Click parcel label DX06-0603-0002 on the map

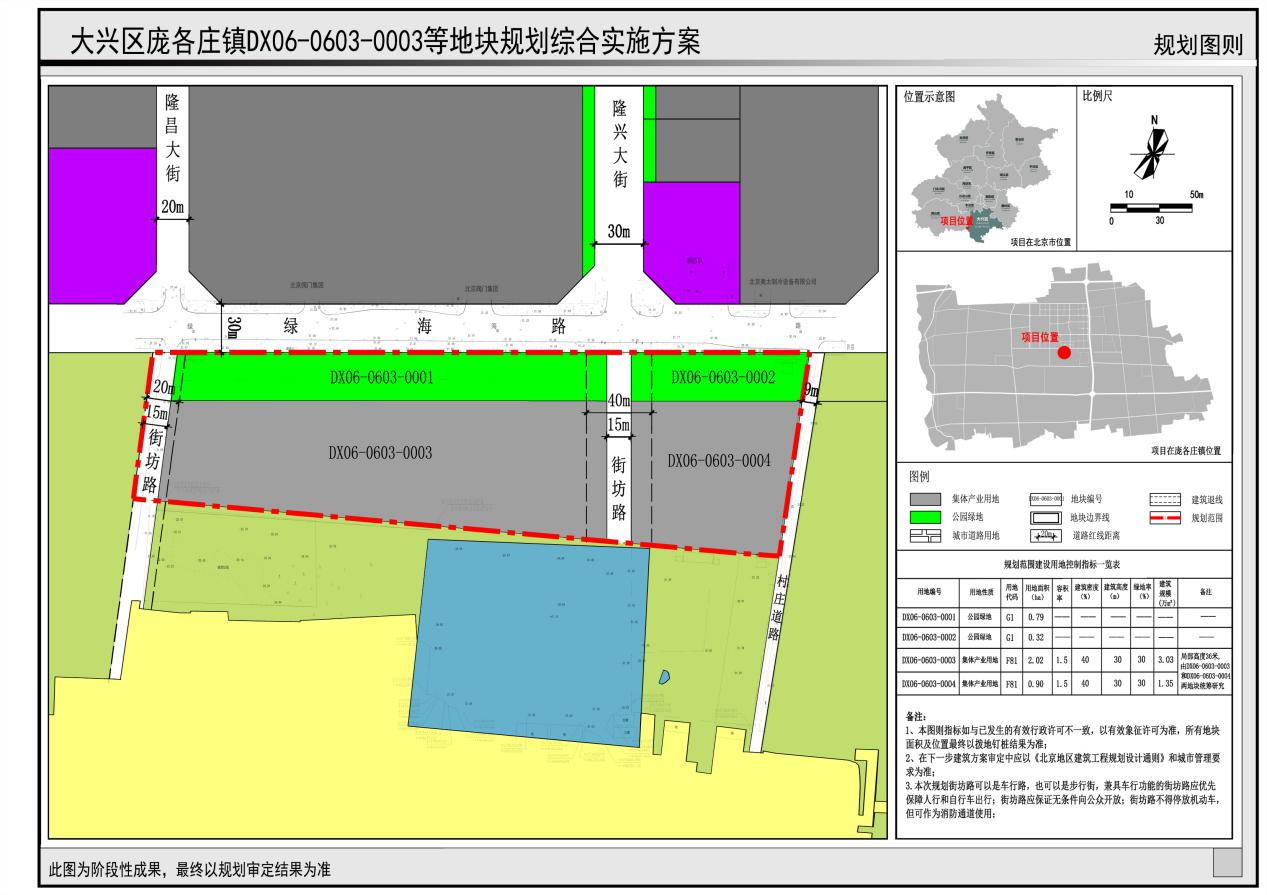(x=723, y=378)
